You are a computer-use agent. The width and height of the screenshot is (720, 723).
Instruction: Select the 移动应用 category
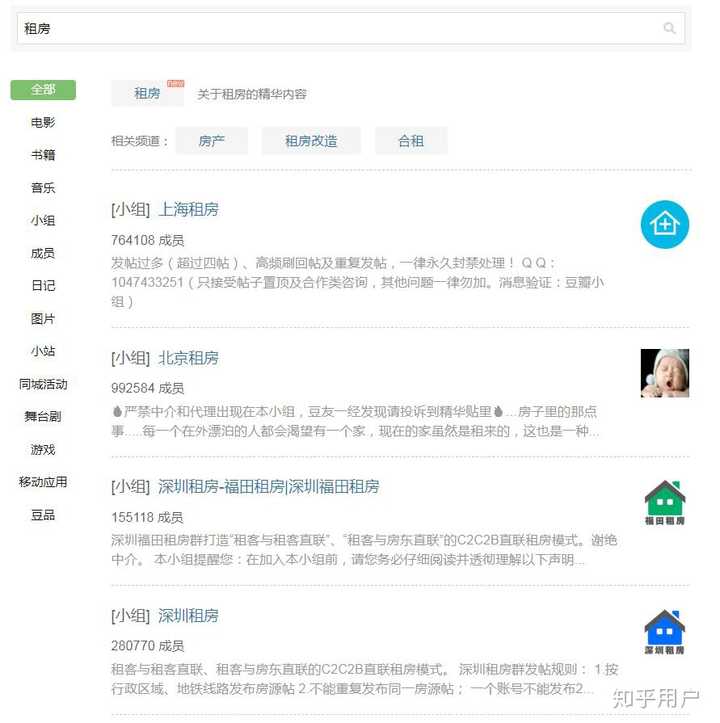click(43, 482)
